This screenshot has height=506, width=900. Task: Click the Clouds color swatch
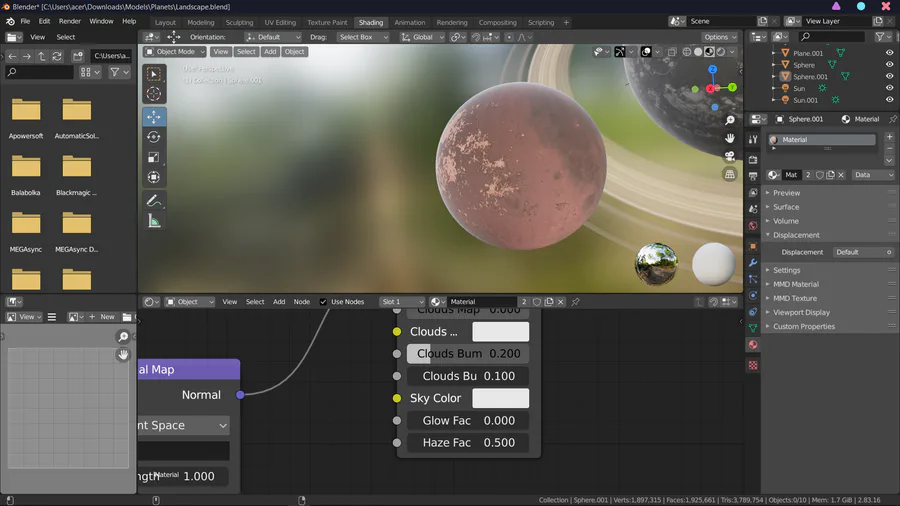click(501, 332)
